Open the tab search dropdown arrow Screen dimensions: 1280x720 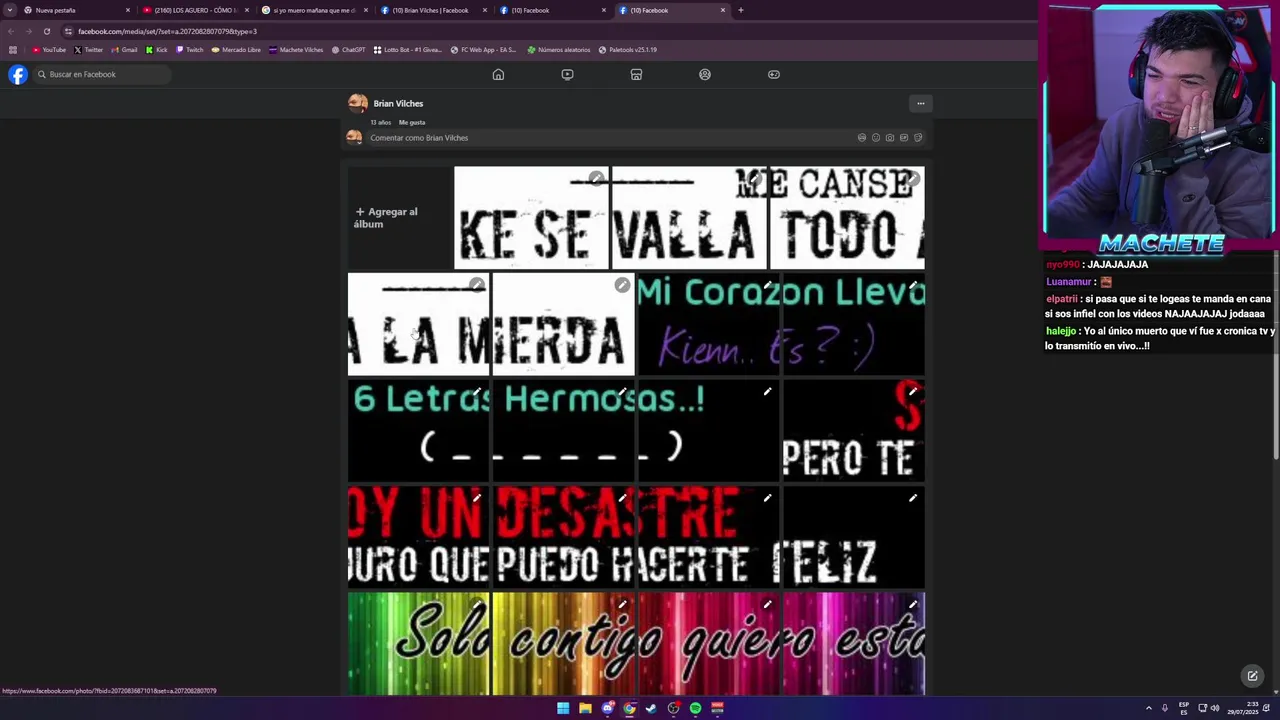[9, 10]
